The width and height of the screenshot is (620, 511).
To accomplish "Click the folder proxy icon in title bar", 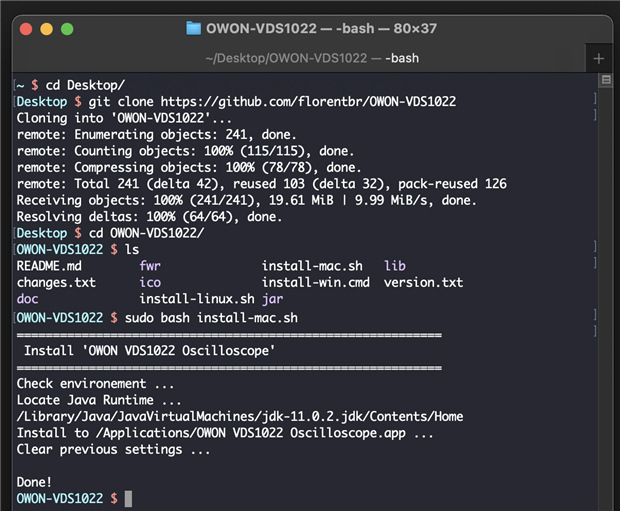I will point(194,28).
